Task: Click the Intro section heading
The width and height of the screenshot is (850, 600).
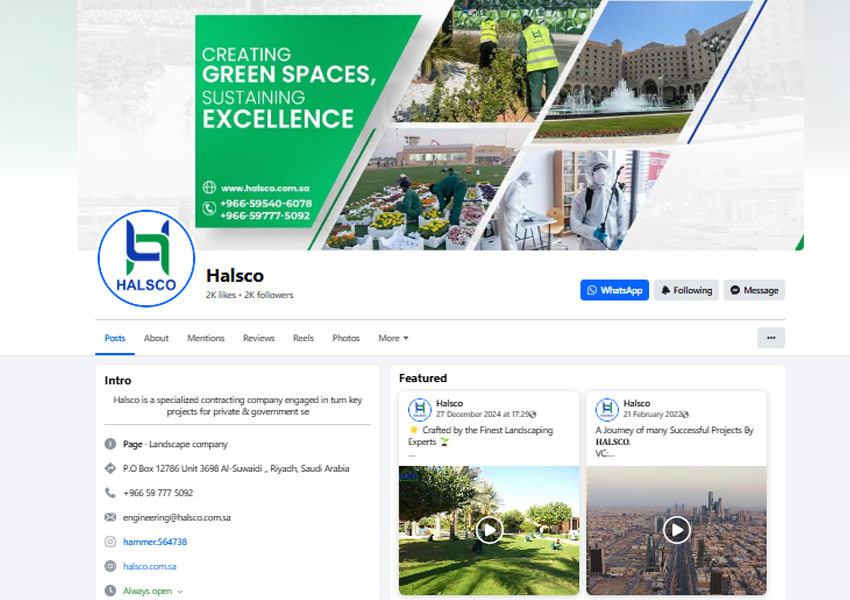Action: pyautogui.click(x=118, y=380)
